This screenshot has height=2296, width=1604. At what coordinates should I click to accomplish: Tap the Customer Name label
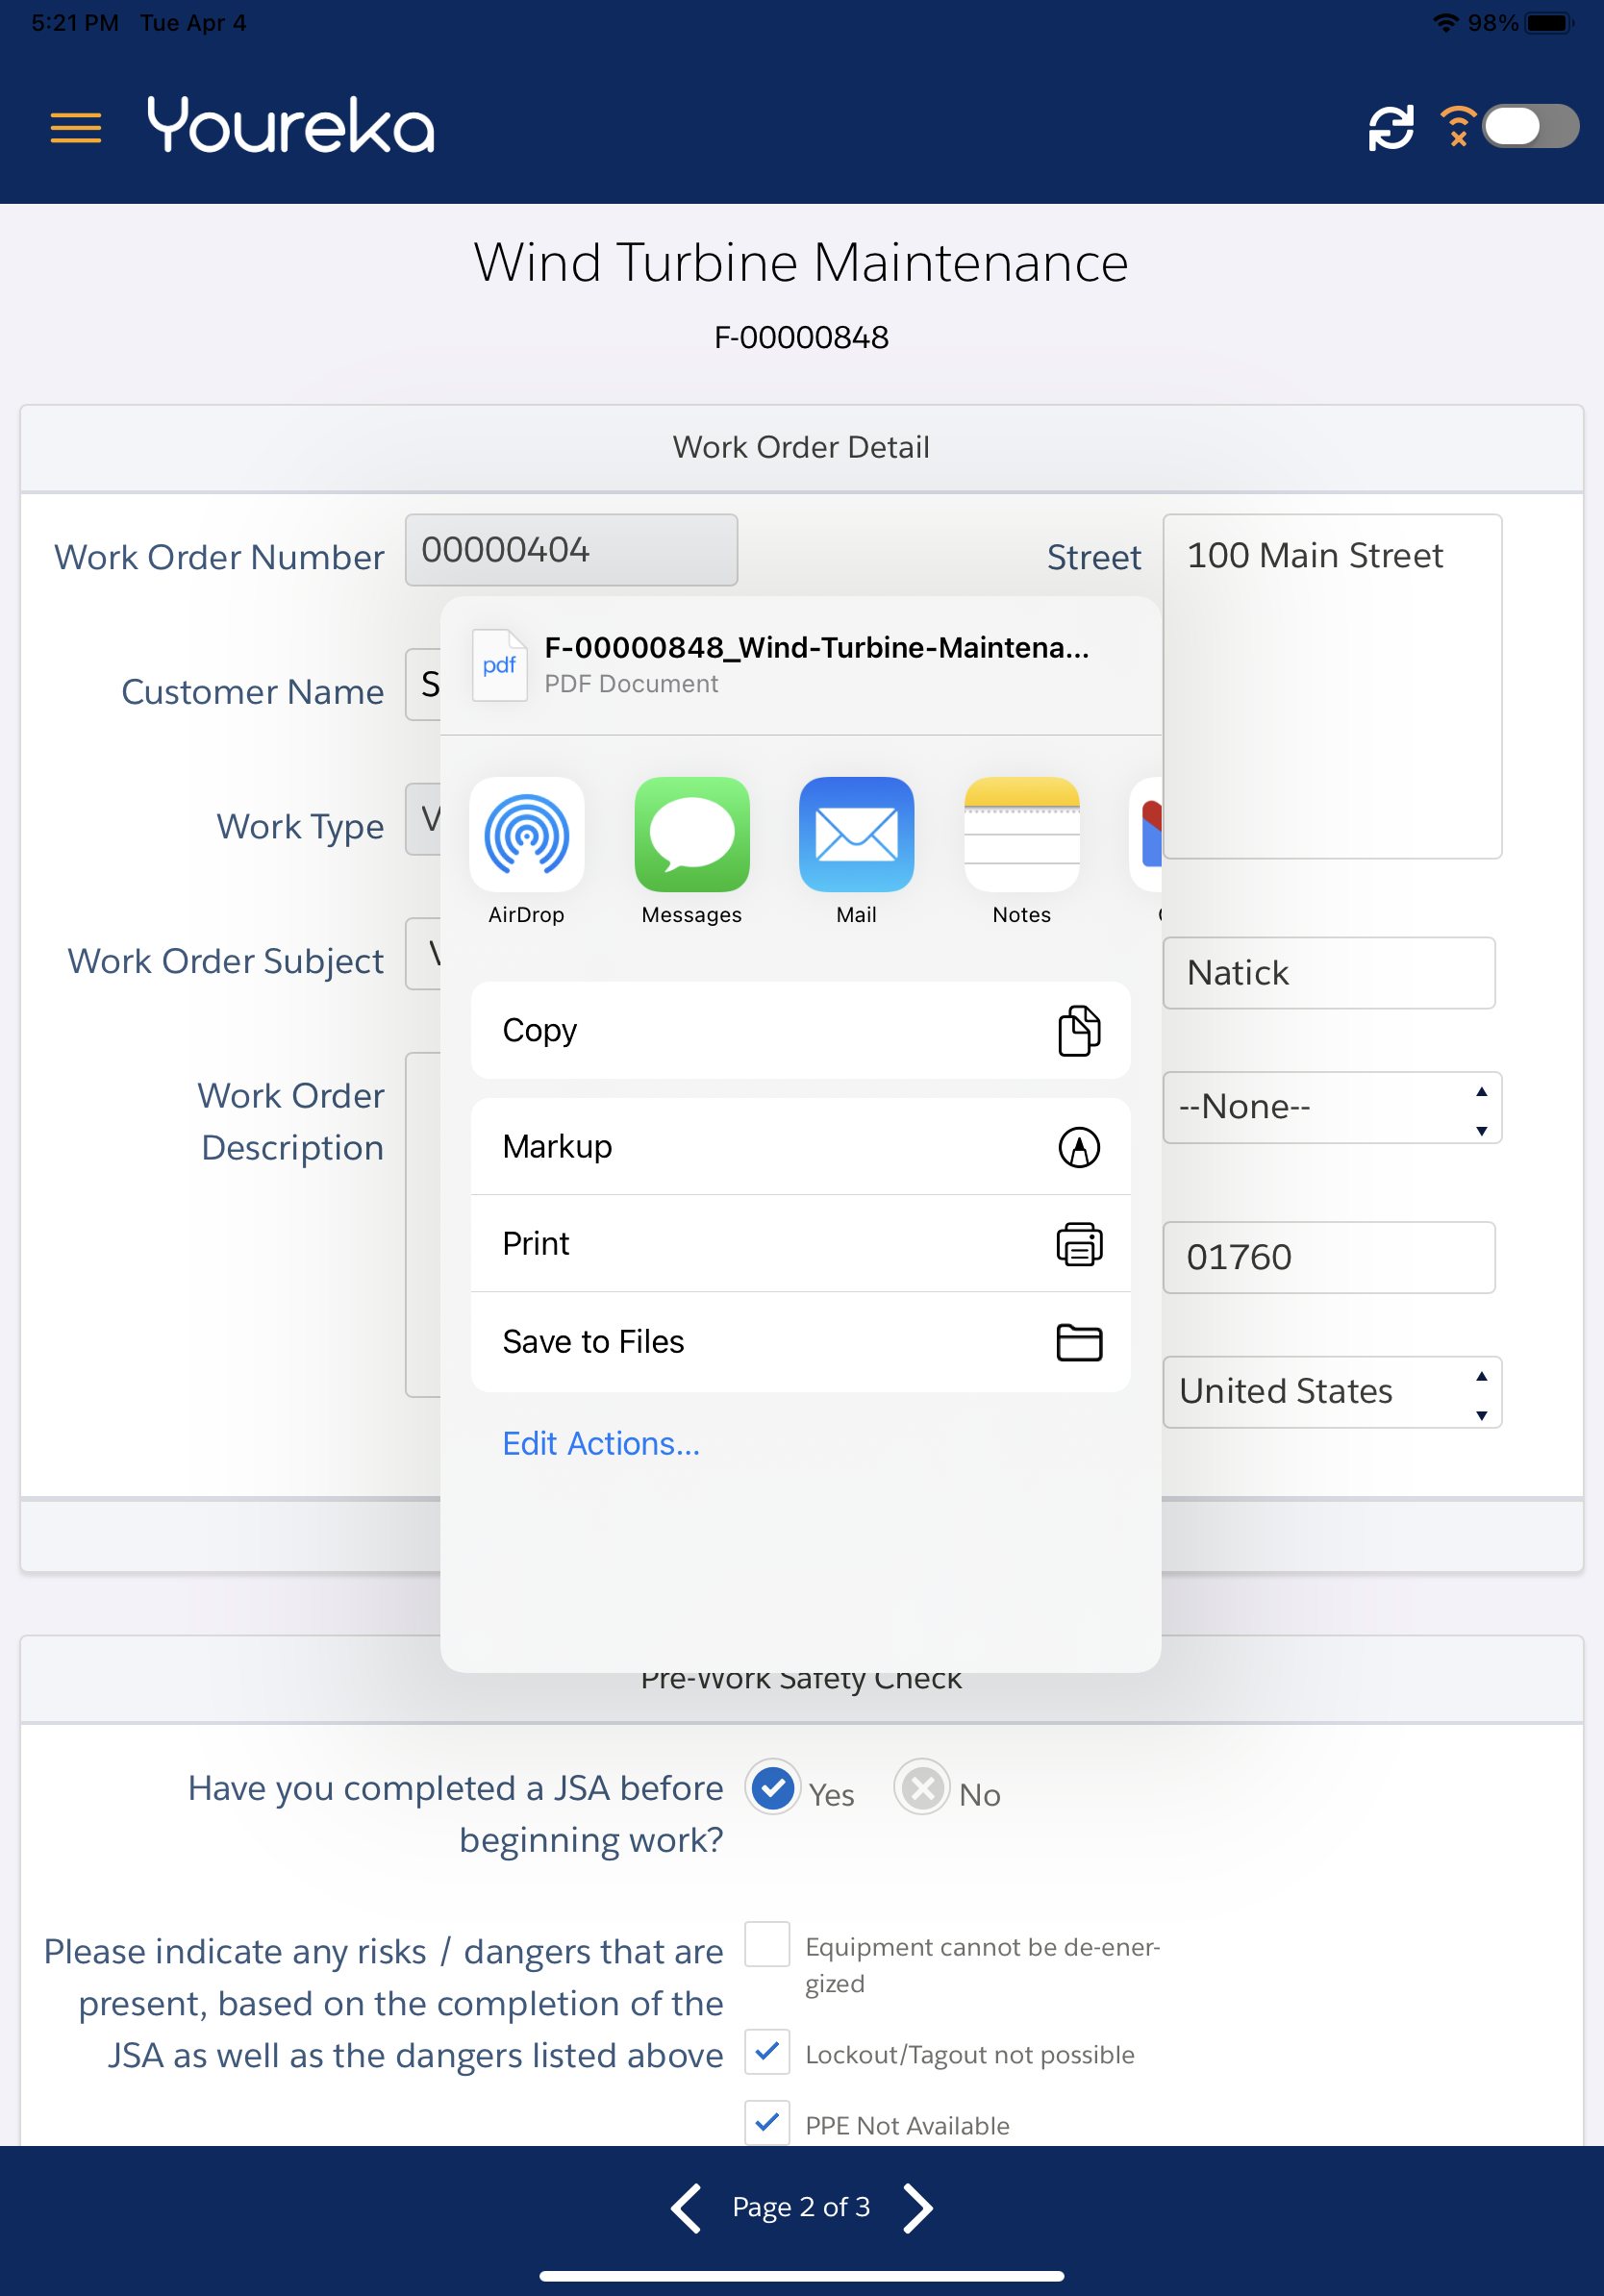(x=252, y=692)
